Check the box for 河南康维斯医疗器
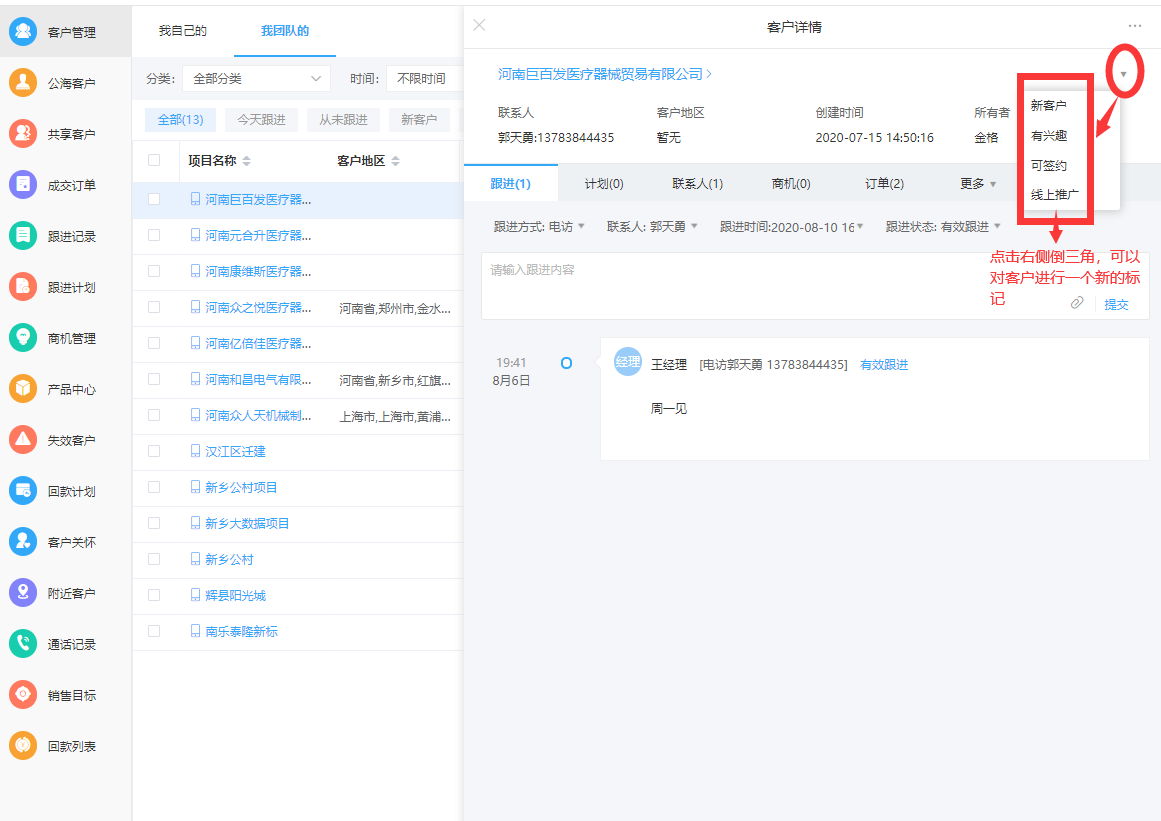This screenshot has width=1161, height=821. [154, 271]
